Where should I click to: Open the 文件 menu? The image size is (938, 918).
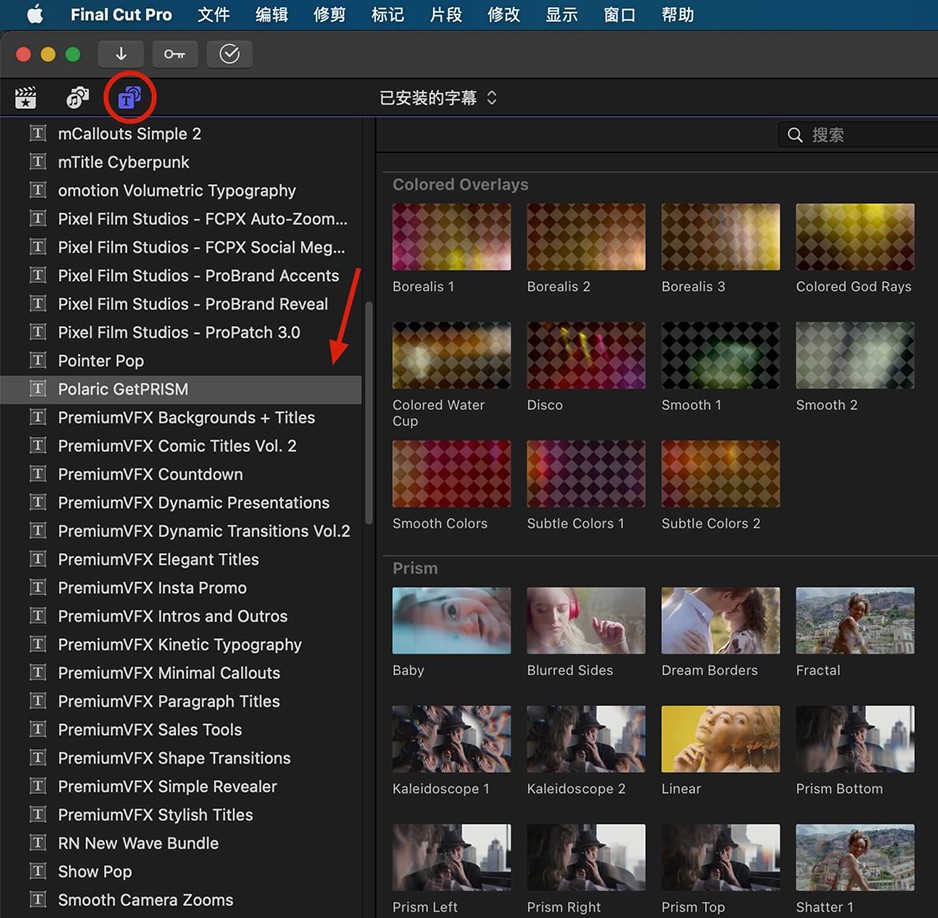pos(213,15)
